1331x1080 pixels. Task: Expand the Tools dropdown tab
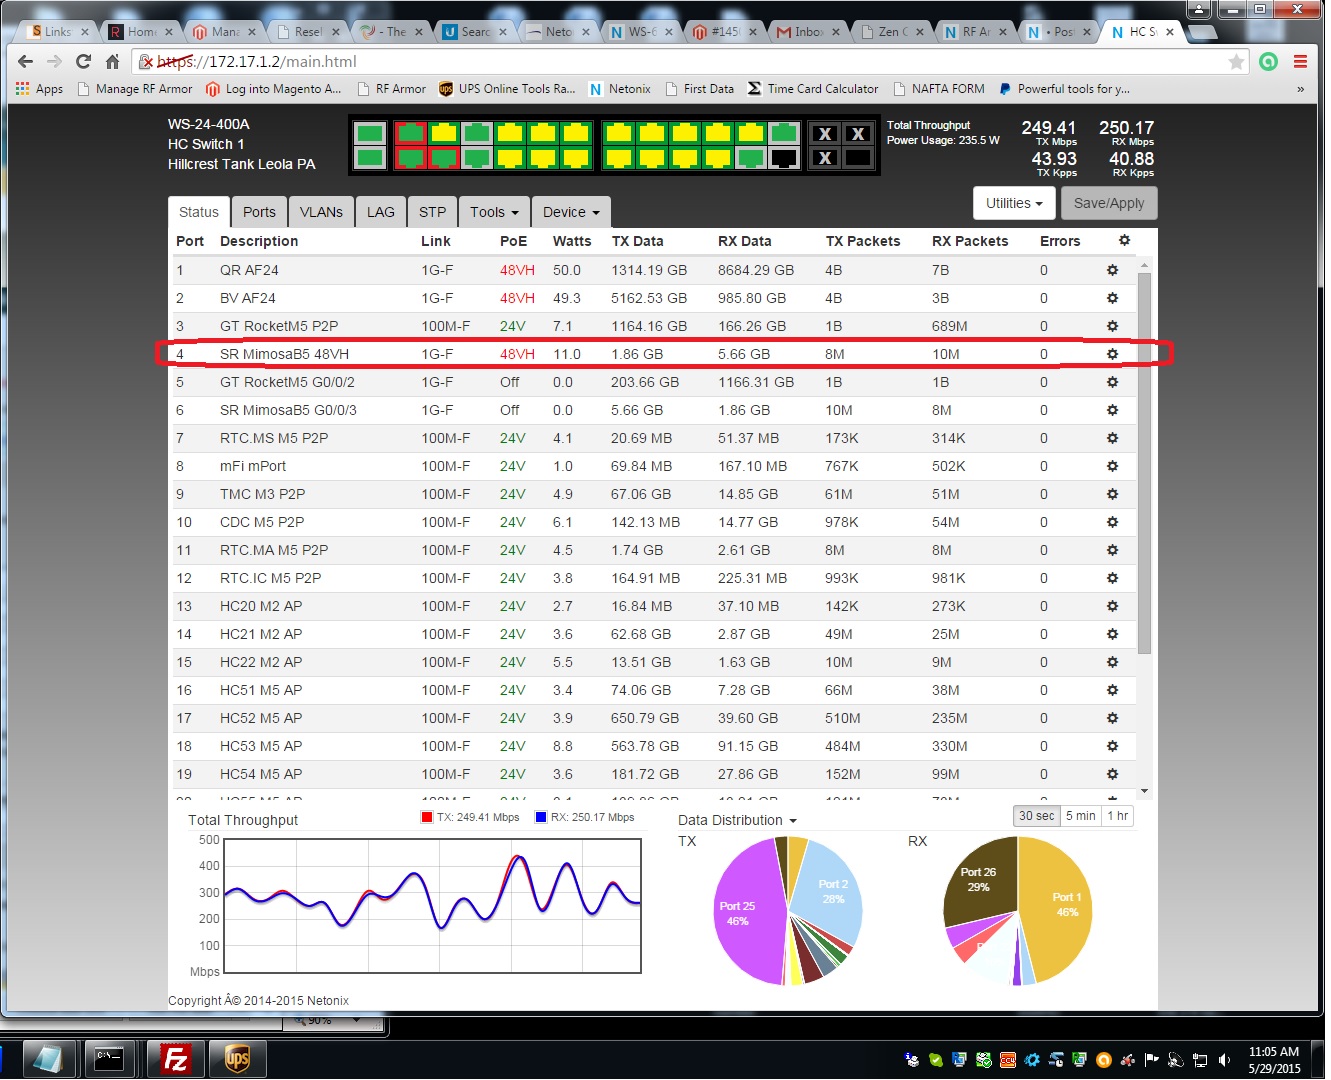pyautogui.click(x=494, y=212)
